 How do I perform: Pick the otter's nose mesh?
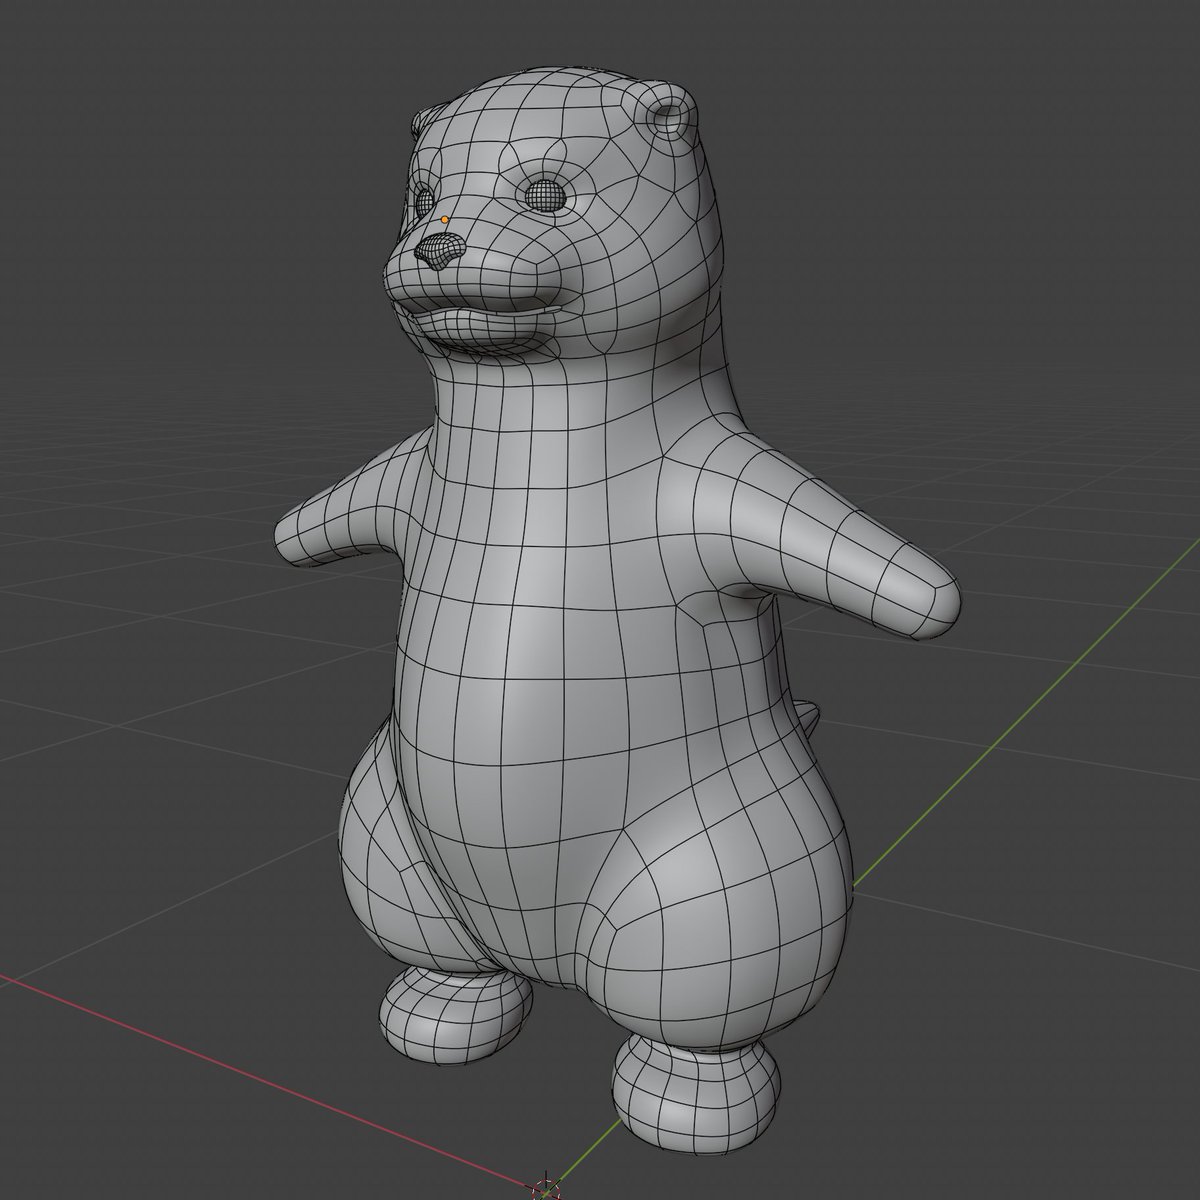click(440, 252)
